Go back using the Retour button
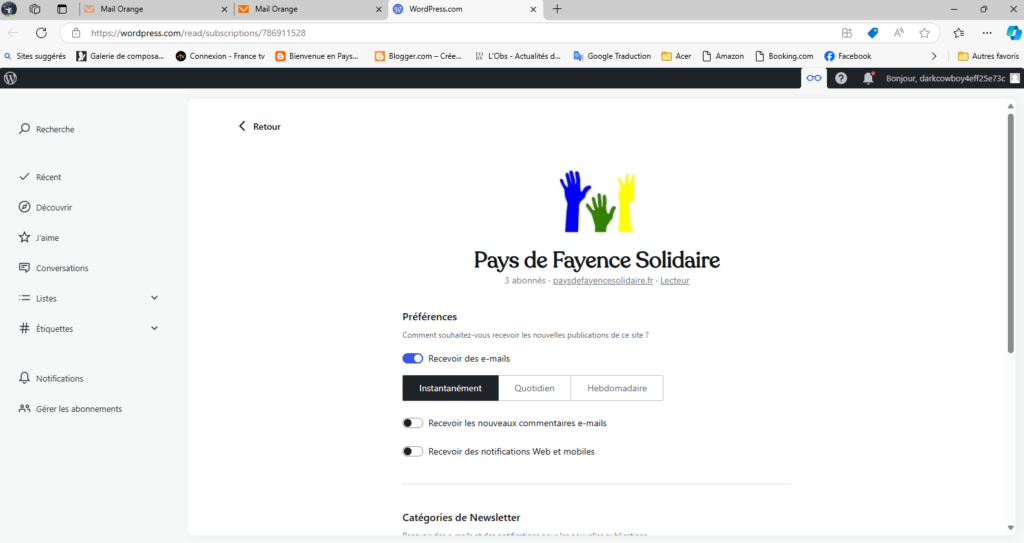The width and height of the screenshot is (1024, 543). 259,127
